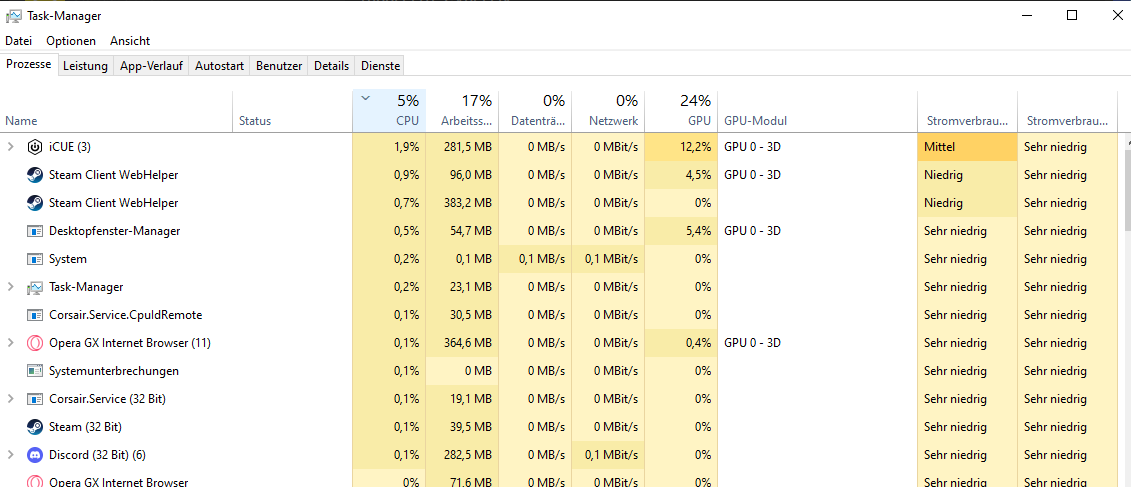Select the iCUE (3) process name

click(70, 147)
